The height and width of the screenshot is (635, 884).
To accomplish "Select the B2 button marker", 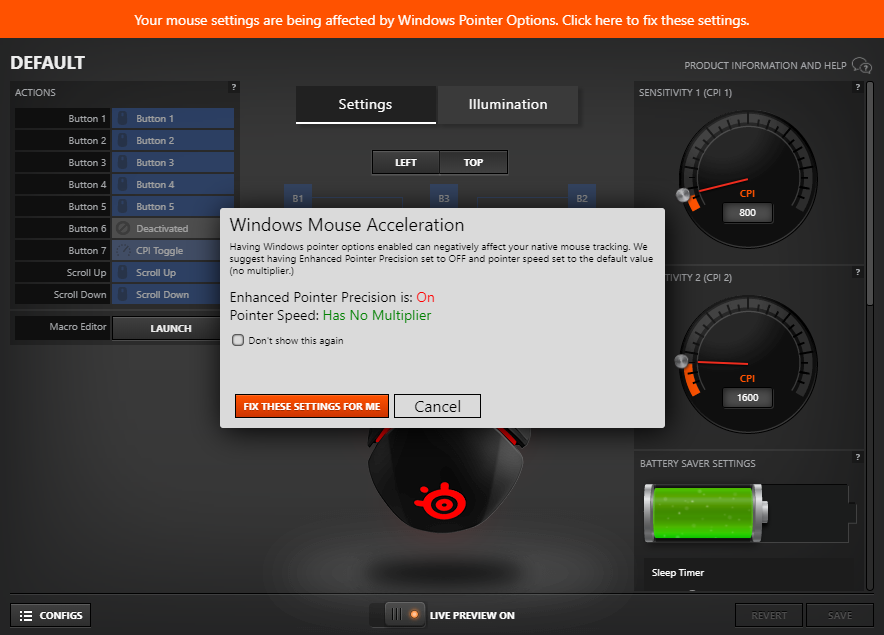I will [582, 198].
